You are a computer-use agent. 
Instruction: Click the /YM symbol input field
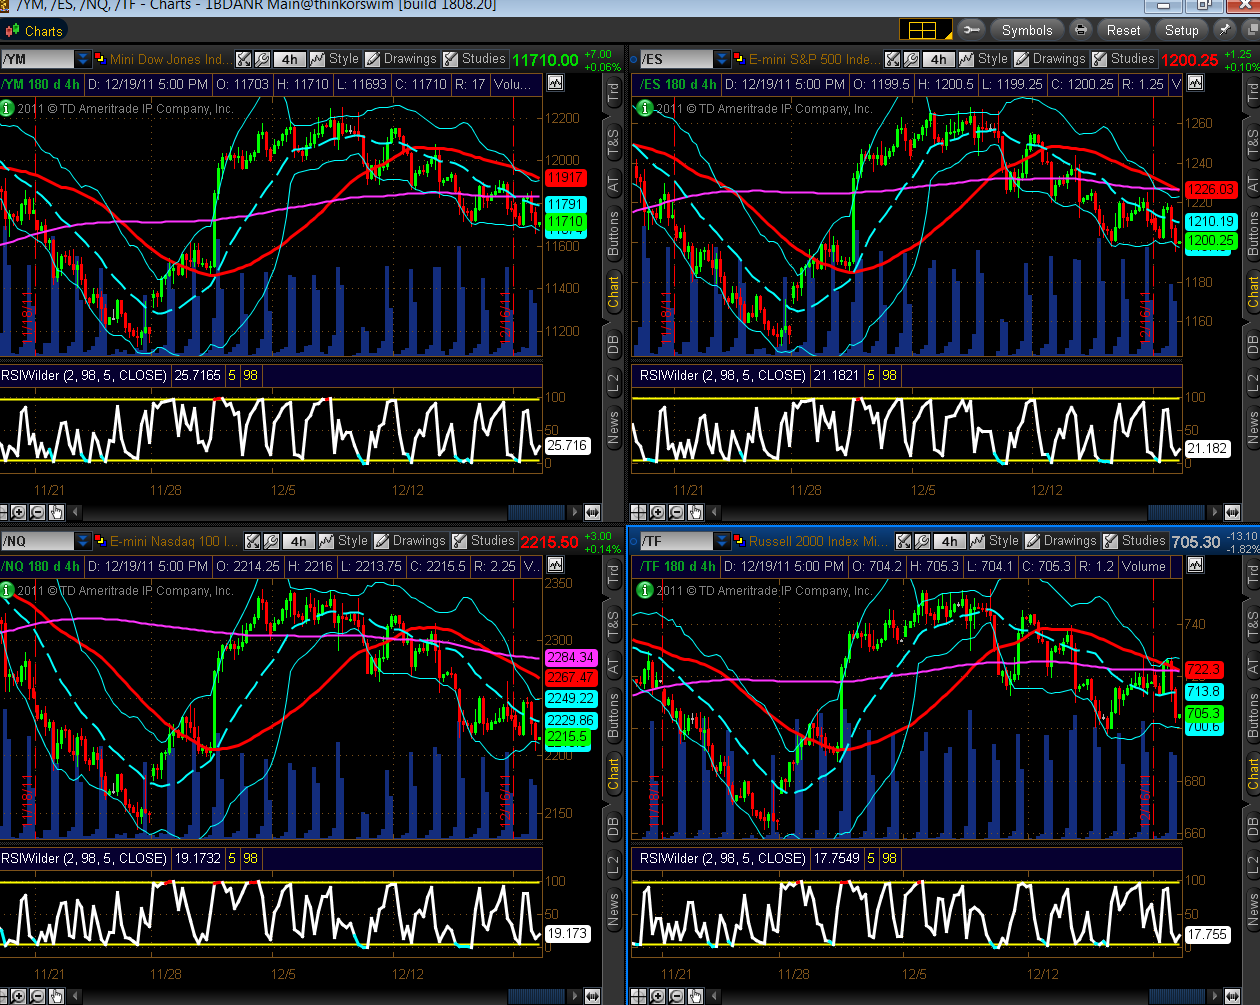[38, 60]
